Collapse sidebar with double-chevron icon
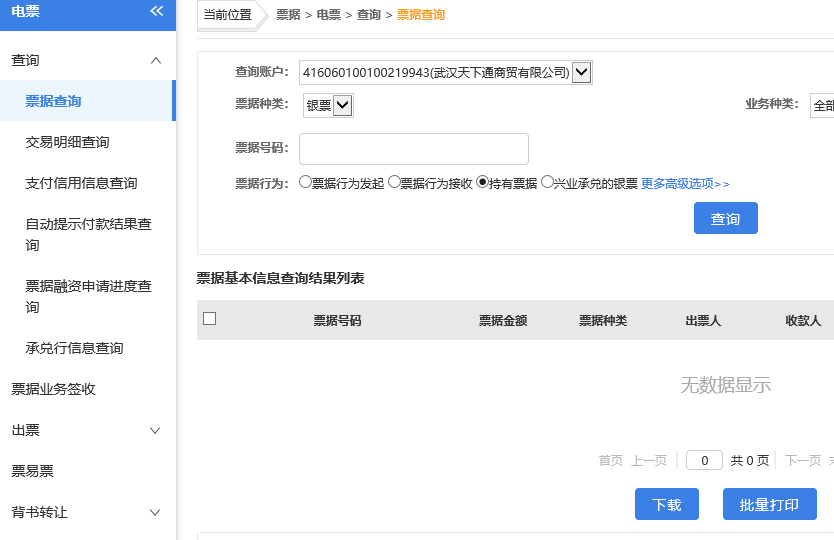Viewport: 834px width, 540px height. (156, 11)
